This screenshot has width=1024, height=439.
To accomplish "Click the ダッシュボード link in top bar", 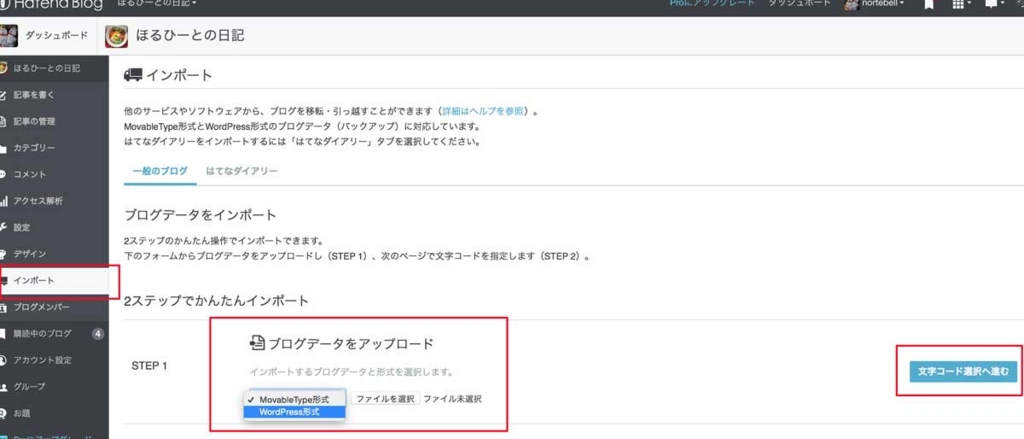I will coord(799,4).
